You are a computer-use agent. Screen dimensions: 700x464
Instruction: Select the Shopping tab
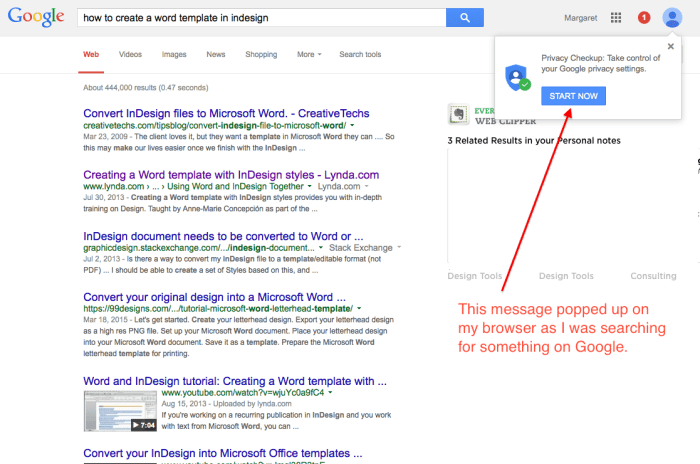261,54
